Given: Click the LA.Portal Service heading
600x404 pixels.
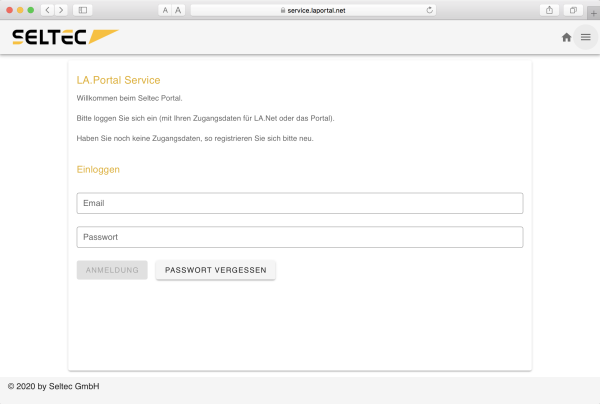Looking at the screenshot, I should point(118,80).
